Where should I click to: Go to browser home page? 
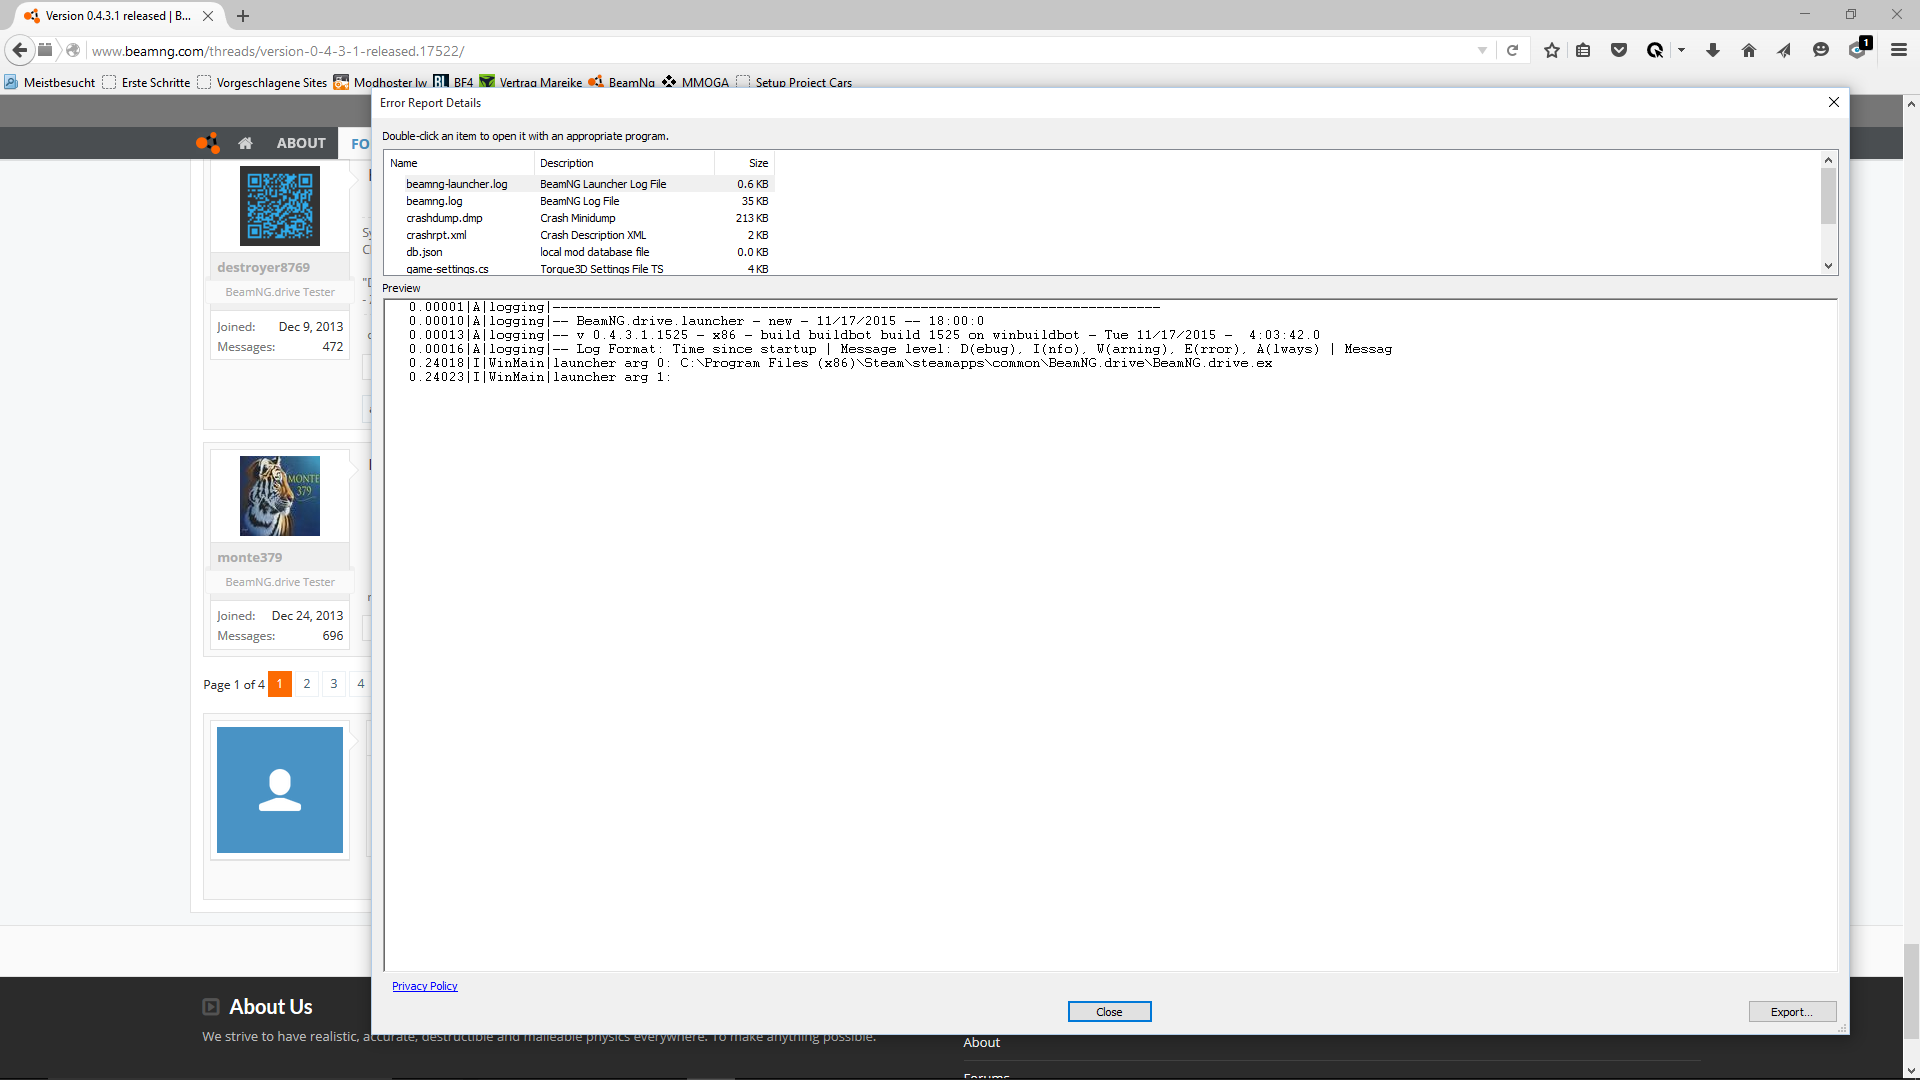coord(1749,50)
